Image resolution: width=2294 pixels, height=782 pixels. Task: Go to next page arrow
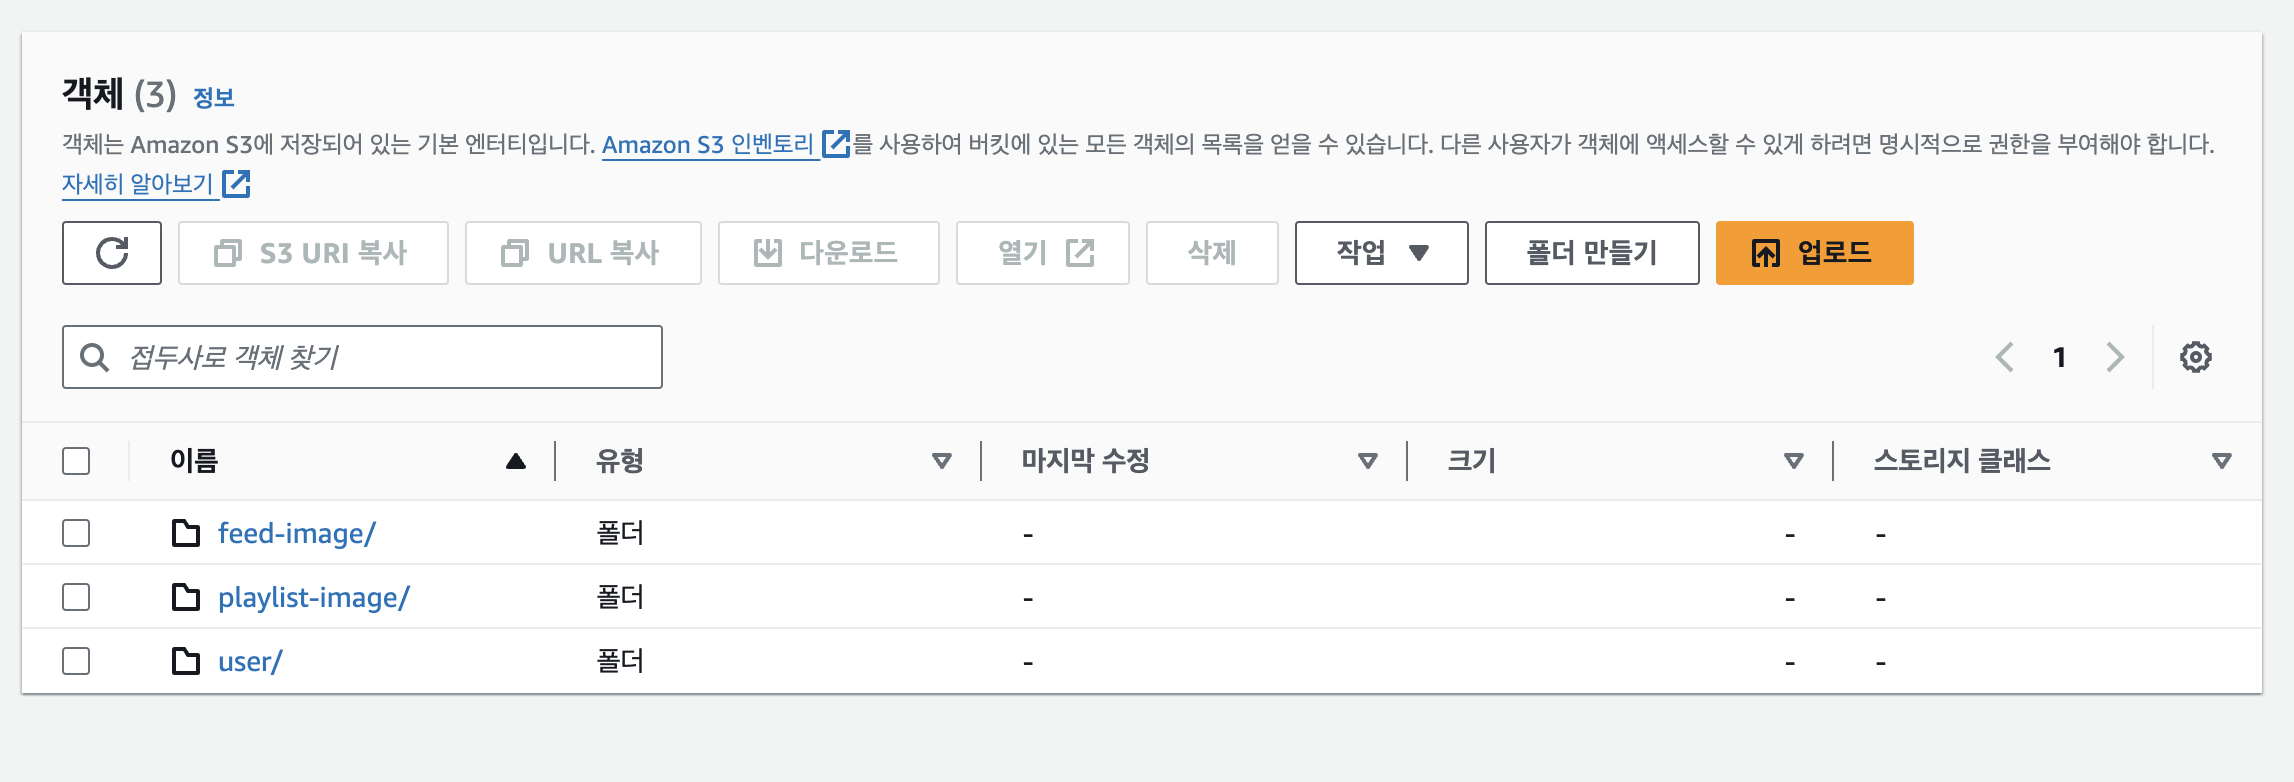pos(2114,357)
